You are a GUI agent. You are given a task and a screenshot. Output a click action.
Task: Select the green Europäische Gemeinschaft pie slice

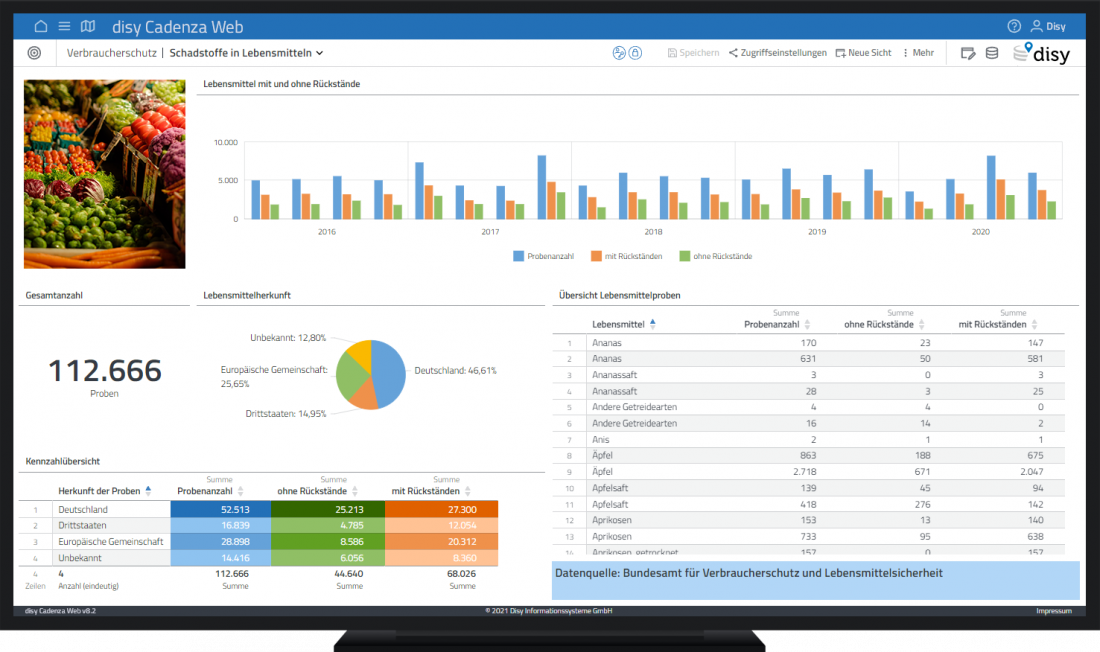351,378
